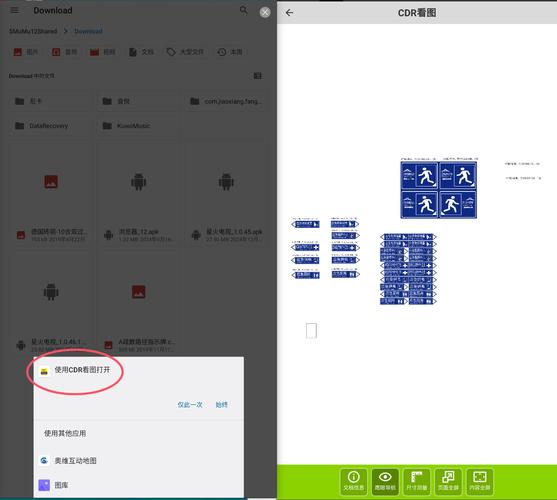The image size is (557, 500).
Task: Go back from the CDR看图 screen
Action: [290, 13]
